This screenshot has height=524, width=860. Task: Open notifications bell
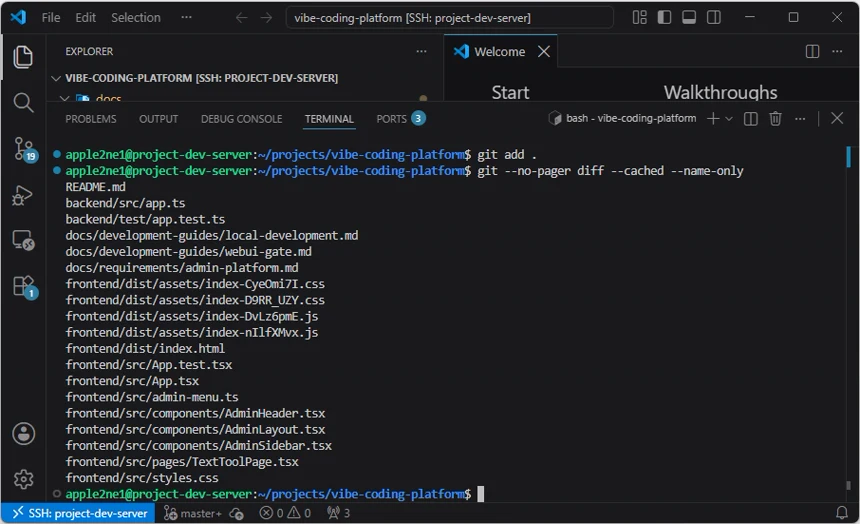(x=842, y=513)
